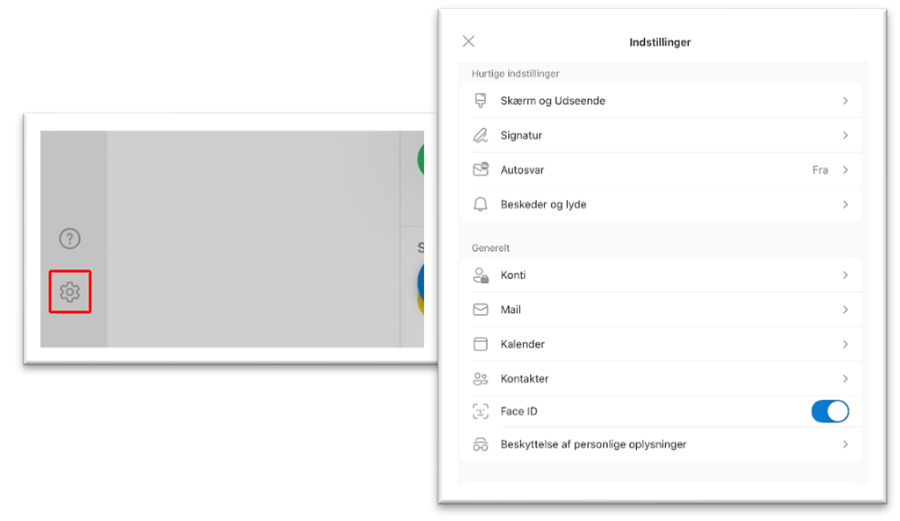The image size is (900, 521).
Task: Click the Kalender calendar icon
Action: click(x=481, y=344)
